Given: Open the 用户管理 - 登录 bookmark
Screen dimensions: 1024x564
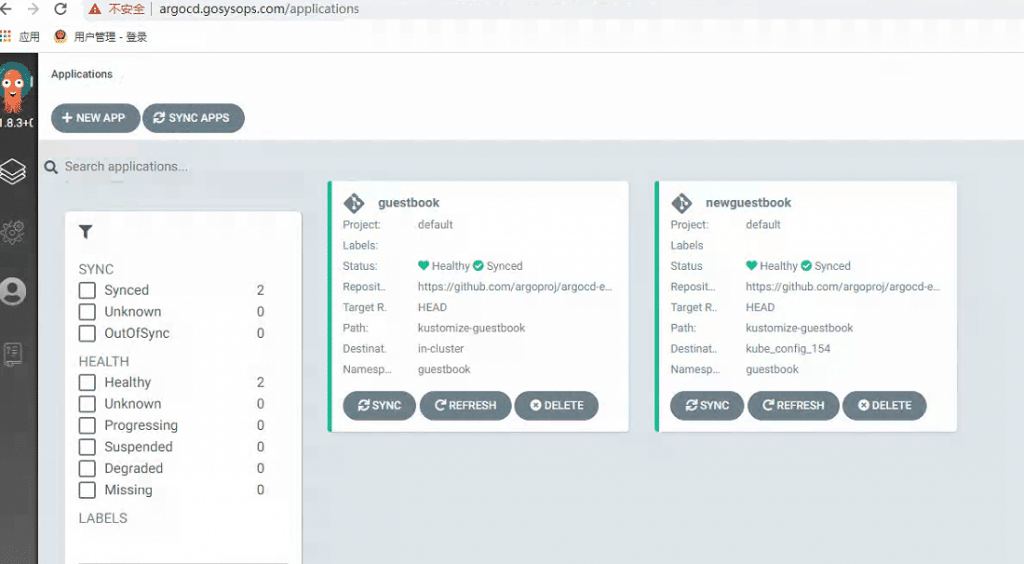Looking at the screenshot, I should [101, 37].
